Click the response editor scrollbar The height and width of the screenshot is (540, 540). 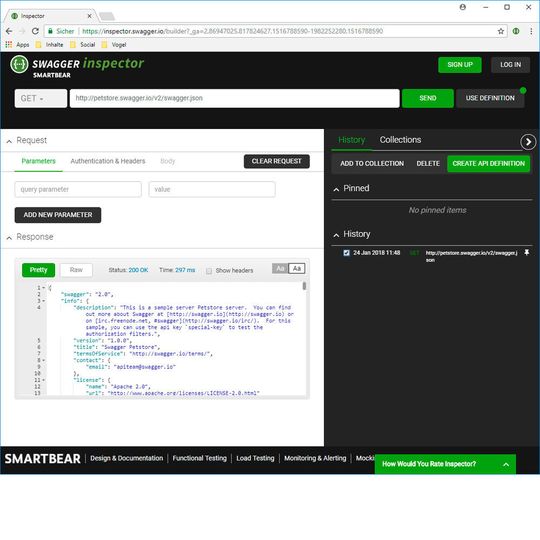point(304,286)
